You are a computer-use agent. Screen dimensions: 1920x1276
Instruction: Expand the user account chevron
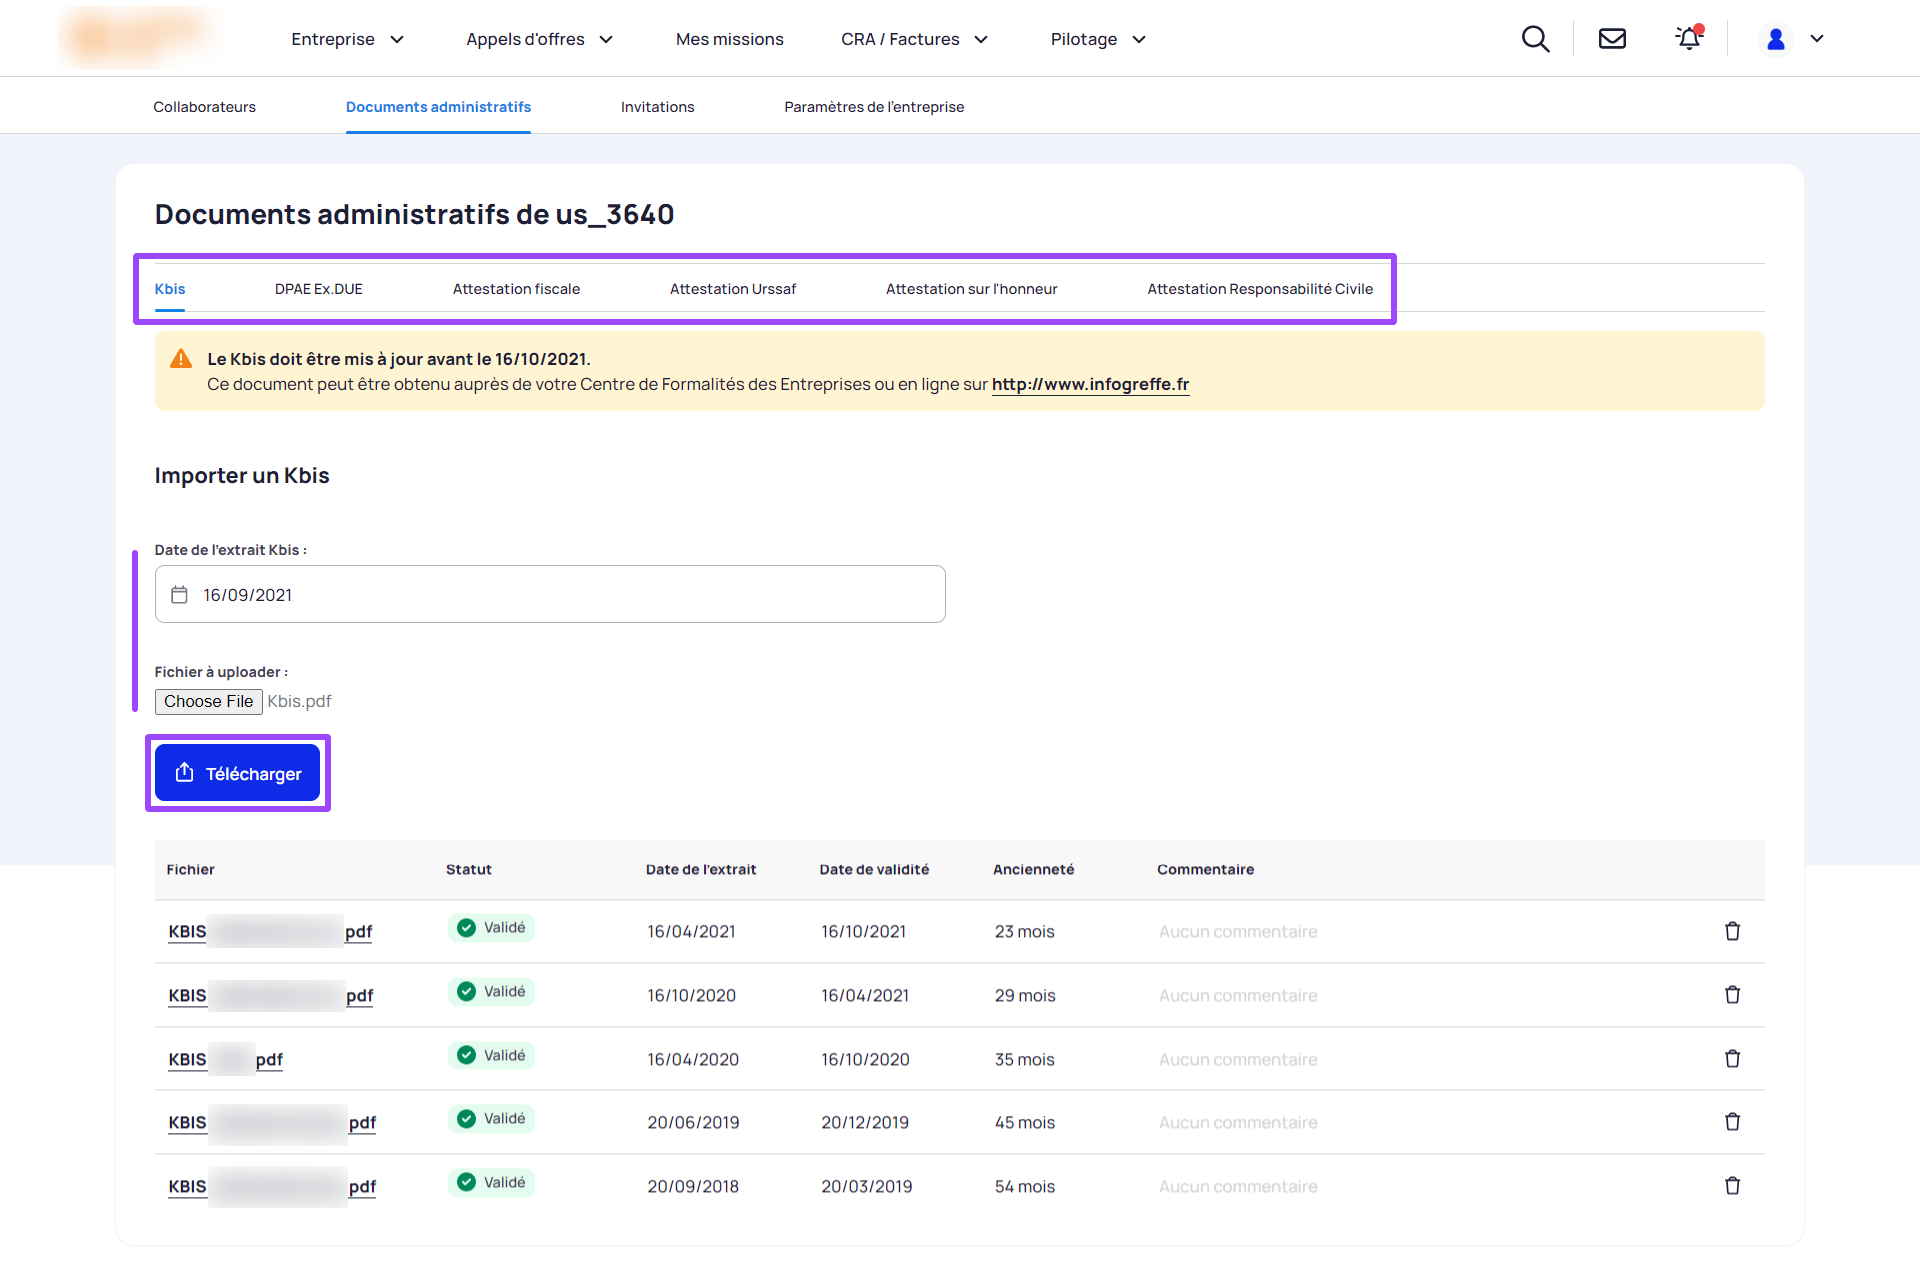pos(1817,39)
